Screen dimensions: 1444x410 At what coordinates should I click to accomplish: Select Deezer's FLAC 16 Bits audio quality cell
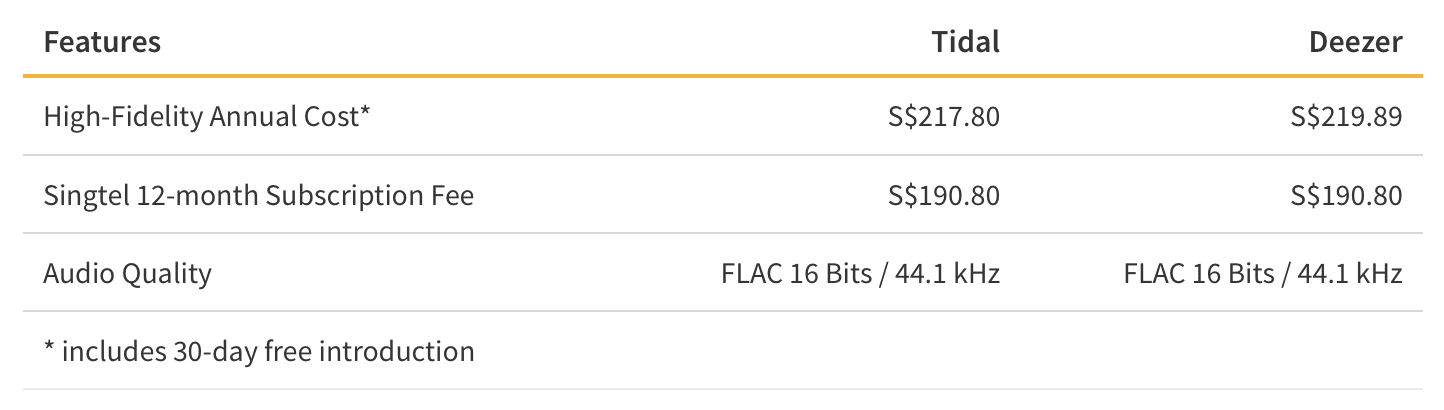pos(1262,273)
